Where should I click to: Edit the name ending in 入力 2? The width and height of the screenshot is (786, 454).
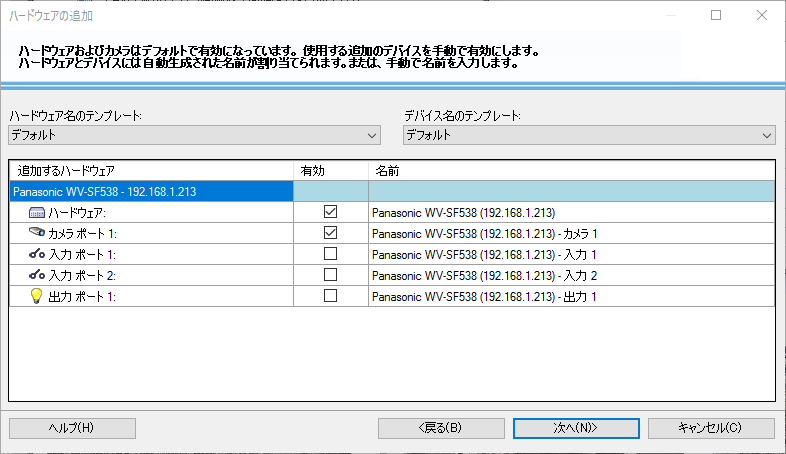571,276
